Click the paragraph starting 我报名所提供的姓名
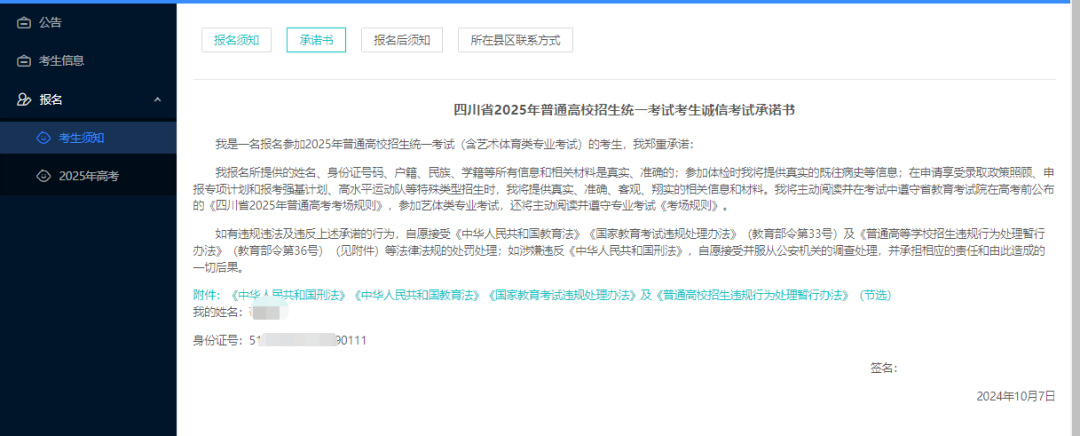Screen dimensions: 1080x436 coord(624,189)
